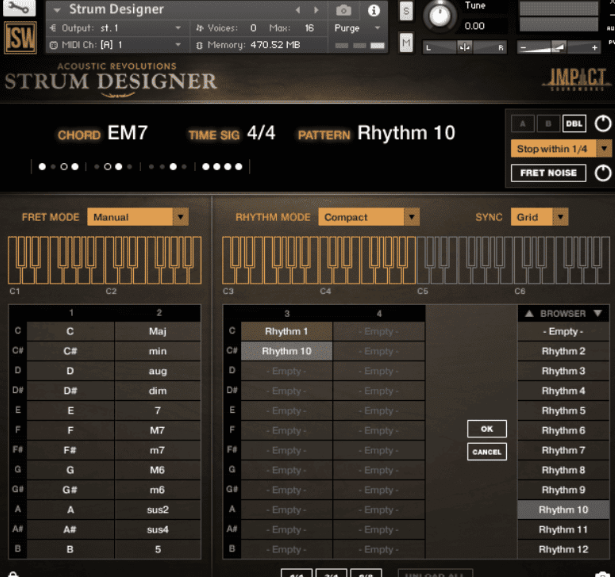Click Empty slot in column 4 row C

pos(379,331)
